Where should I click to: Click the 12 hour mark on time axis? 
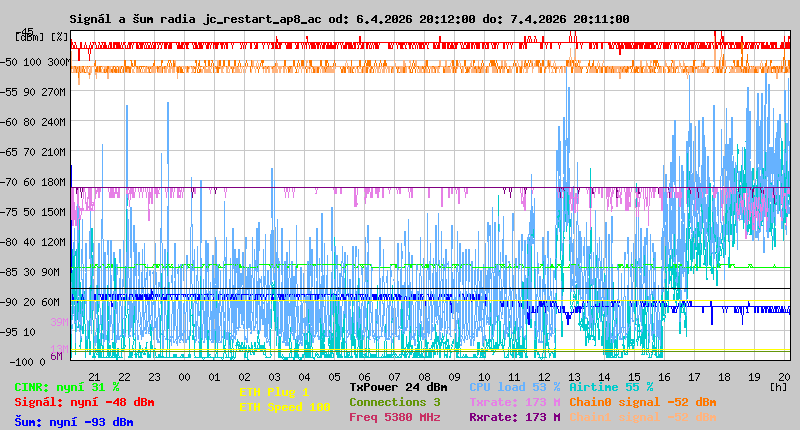[x=545, y=377]
